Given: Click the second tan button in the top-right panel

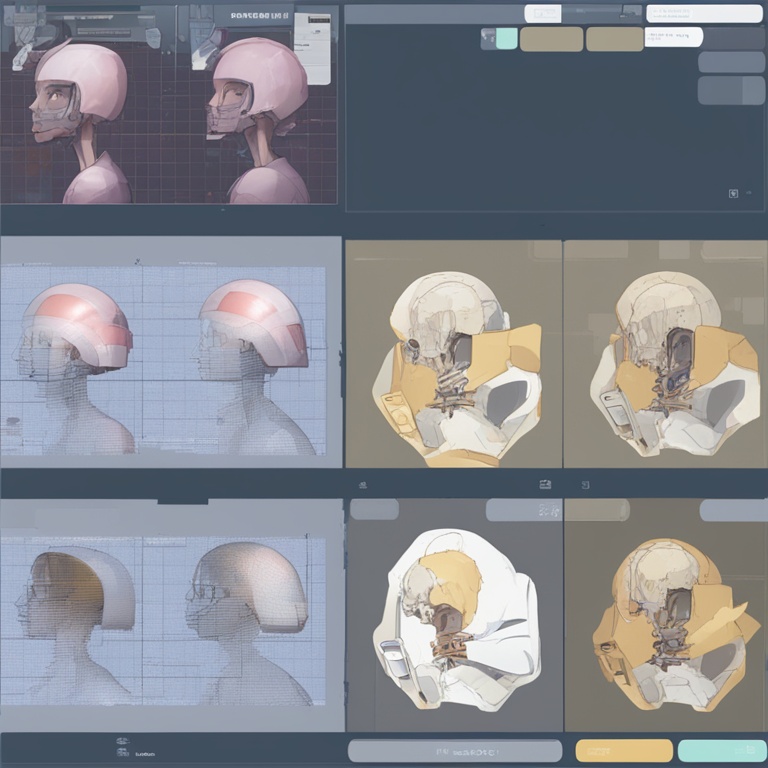Looking at the screenshot, I should click(615, 39).
